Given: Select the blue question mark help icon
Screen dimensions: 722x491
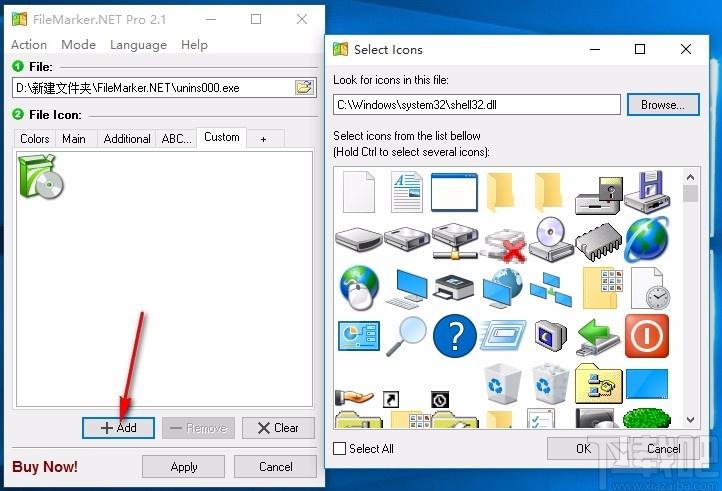Looking at the screenshot, I should (x=454, y=336).
